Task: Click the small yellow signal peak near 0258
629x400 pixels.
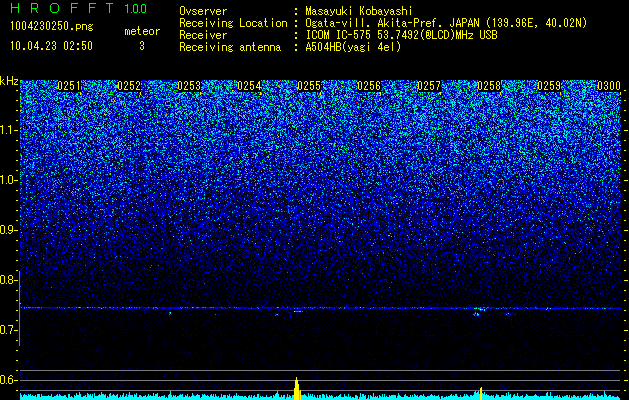Action: [x=481, y=393]
